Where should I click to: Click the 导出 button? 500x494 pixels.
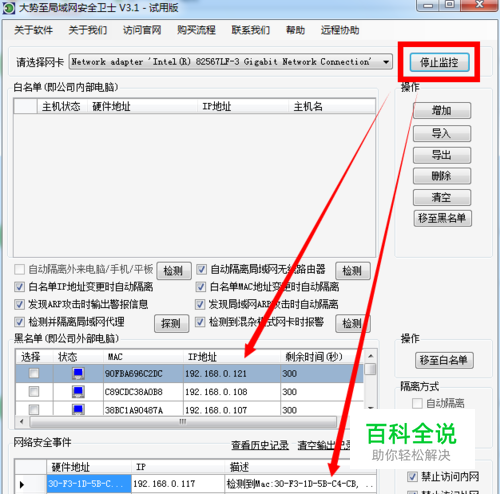point(442,155)
